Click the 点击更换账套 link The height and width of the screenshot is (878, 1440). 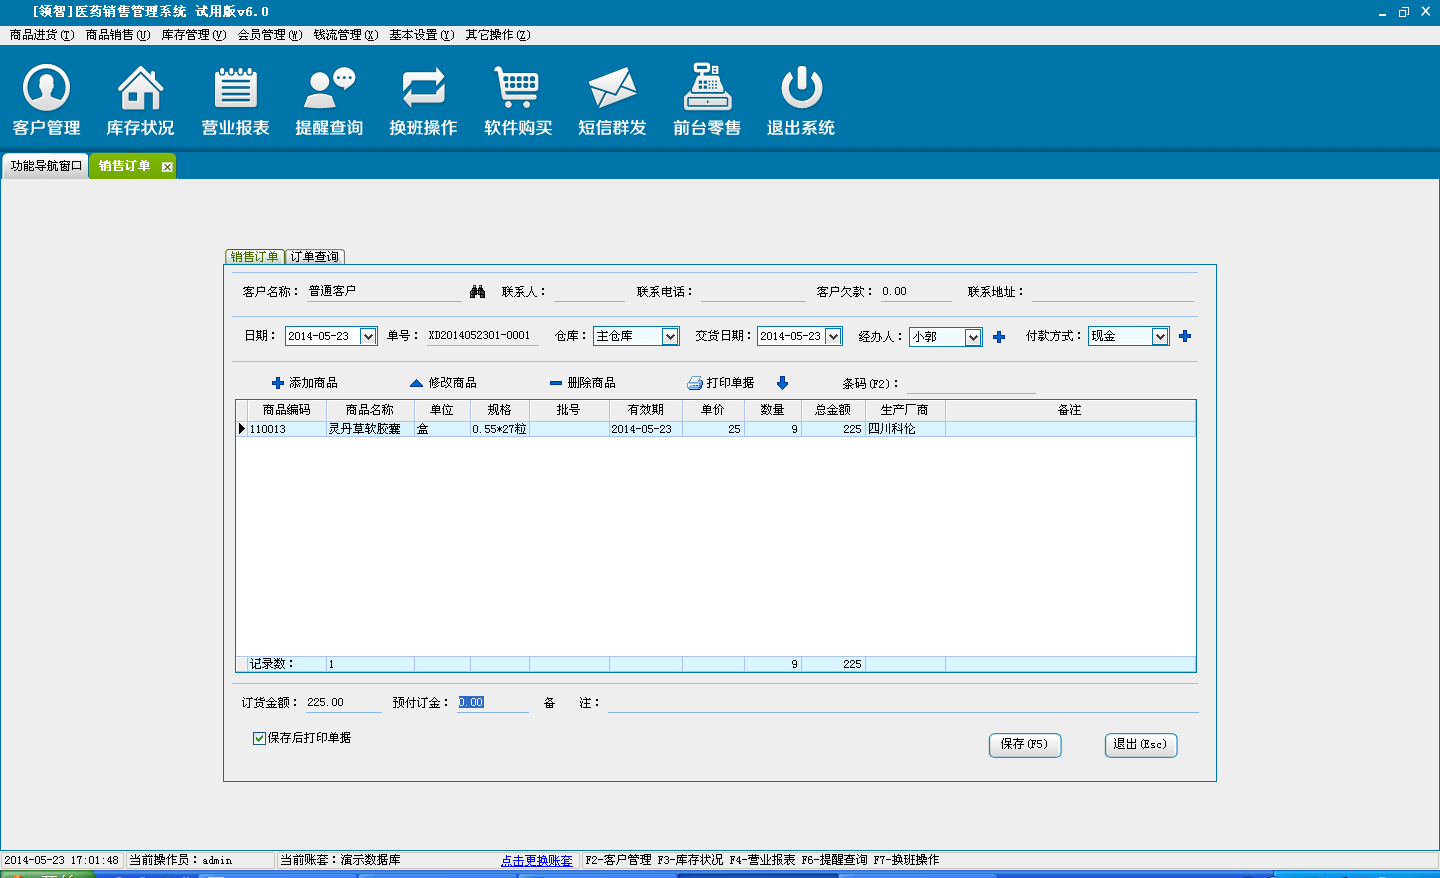[x=537, y=860]
